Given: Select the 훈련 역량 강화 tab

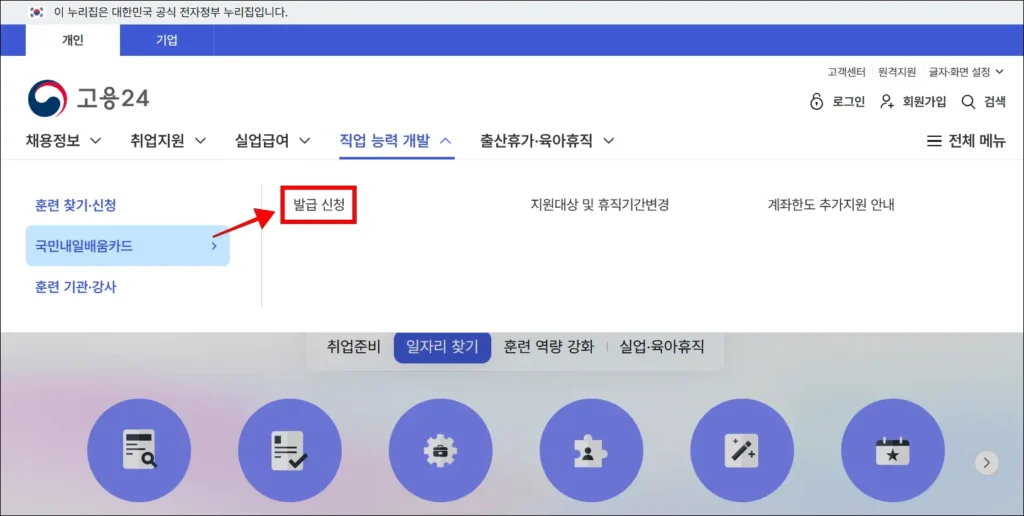Looking at the screenshot, I should pyautogui.click(x=549, y=346).
